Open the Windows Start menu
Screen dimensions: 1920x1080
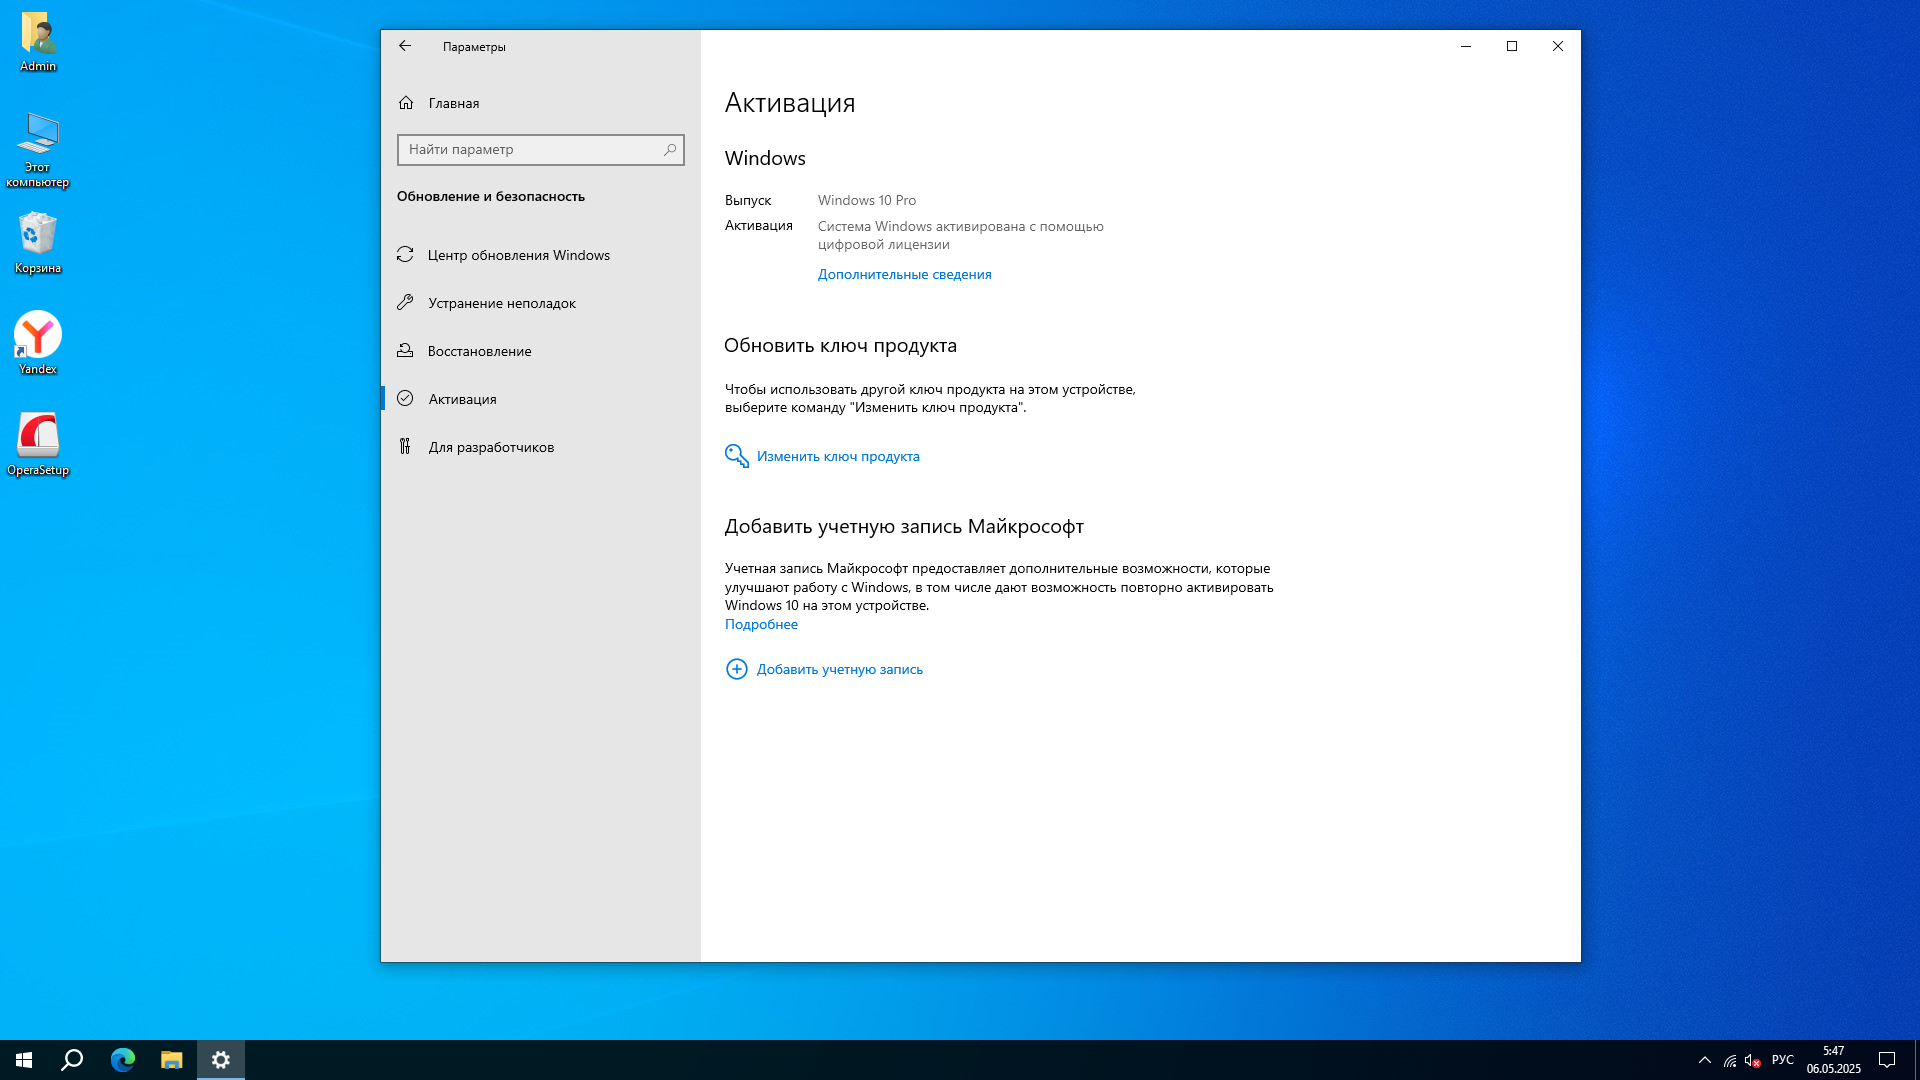[24, 1060]
